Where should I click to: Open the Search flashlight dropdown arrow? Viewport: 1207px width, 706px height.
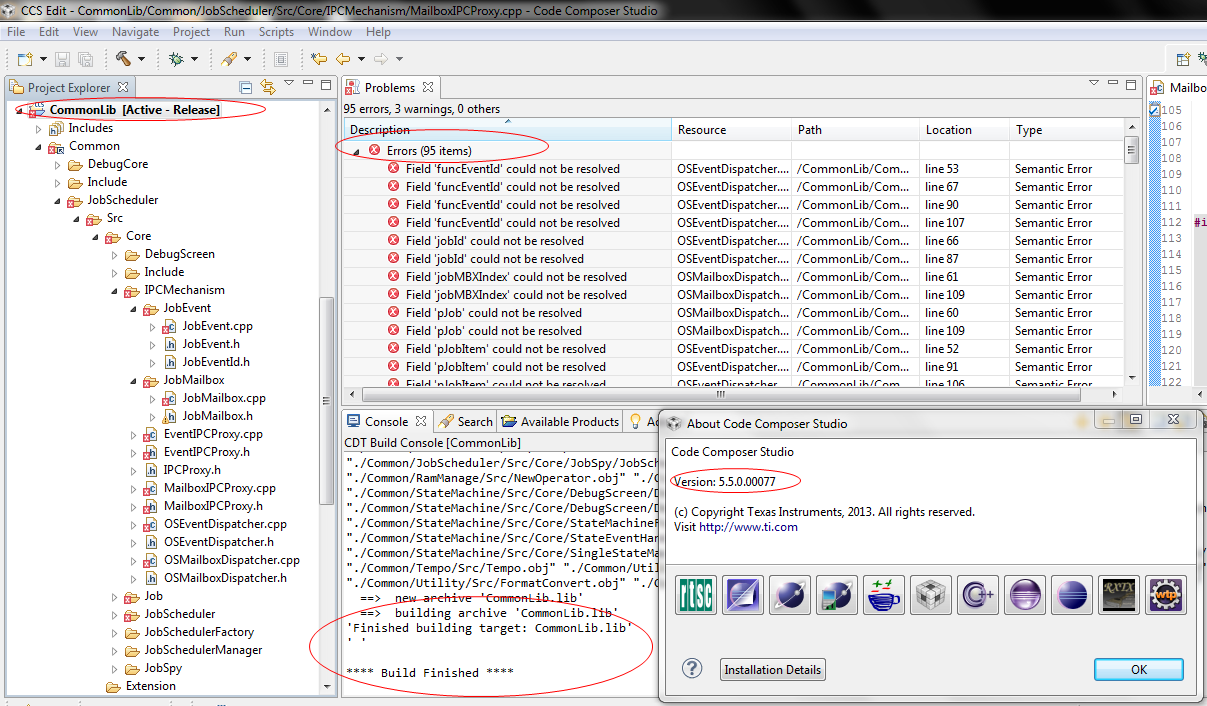[x=246, y=59]
